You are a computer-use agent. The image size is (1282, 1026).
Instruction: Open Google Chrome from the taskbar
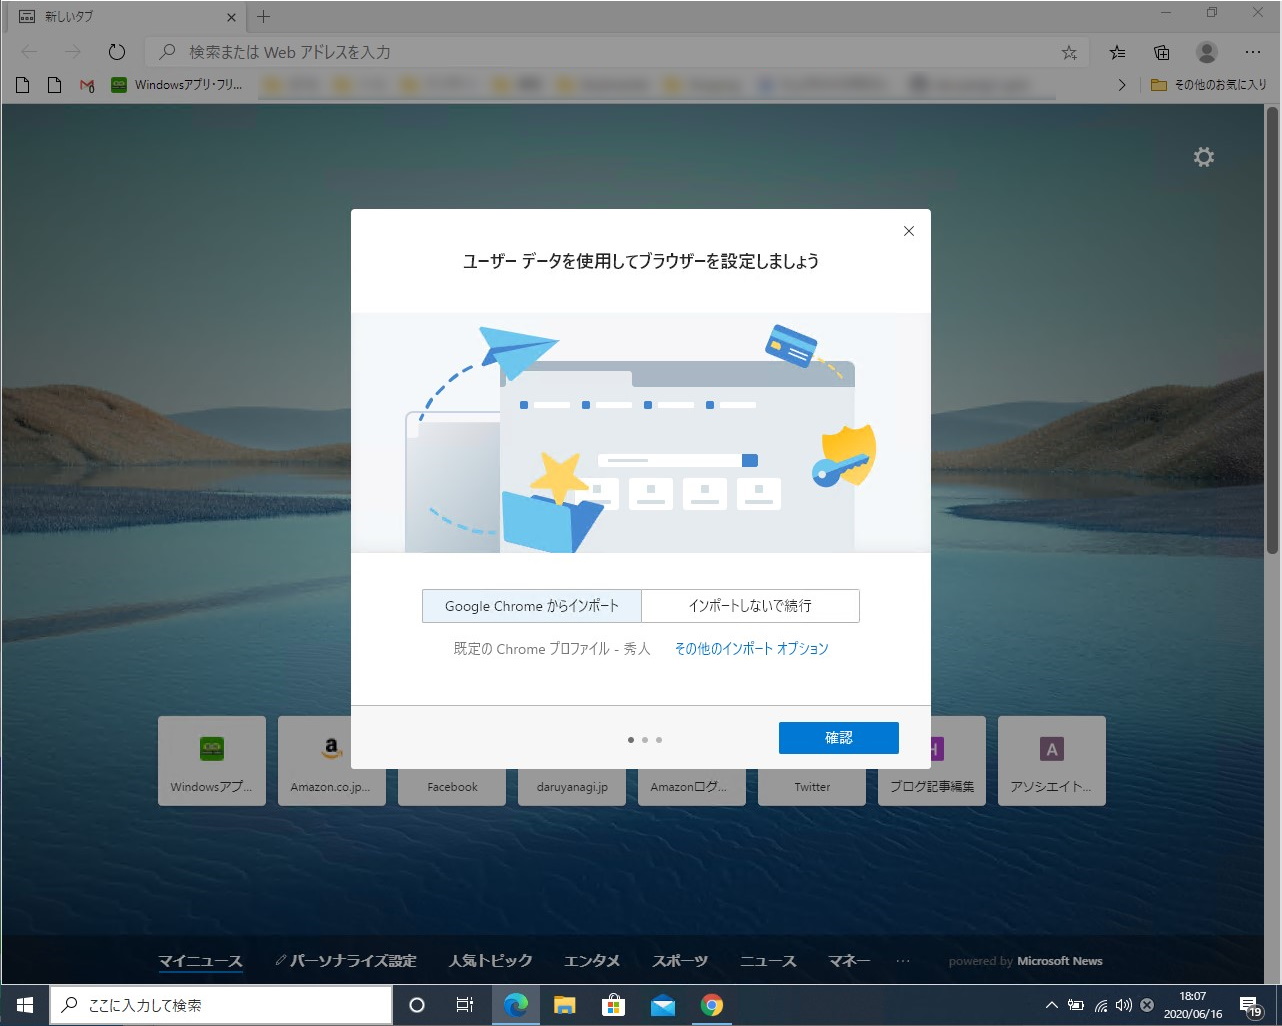[712, 1005]
